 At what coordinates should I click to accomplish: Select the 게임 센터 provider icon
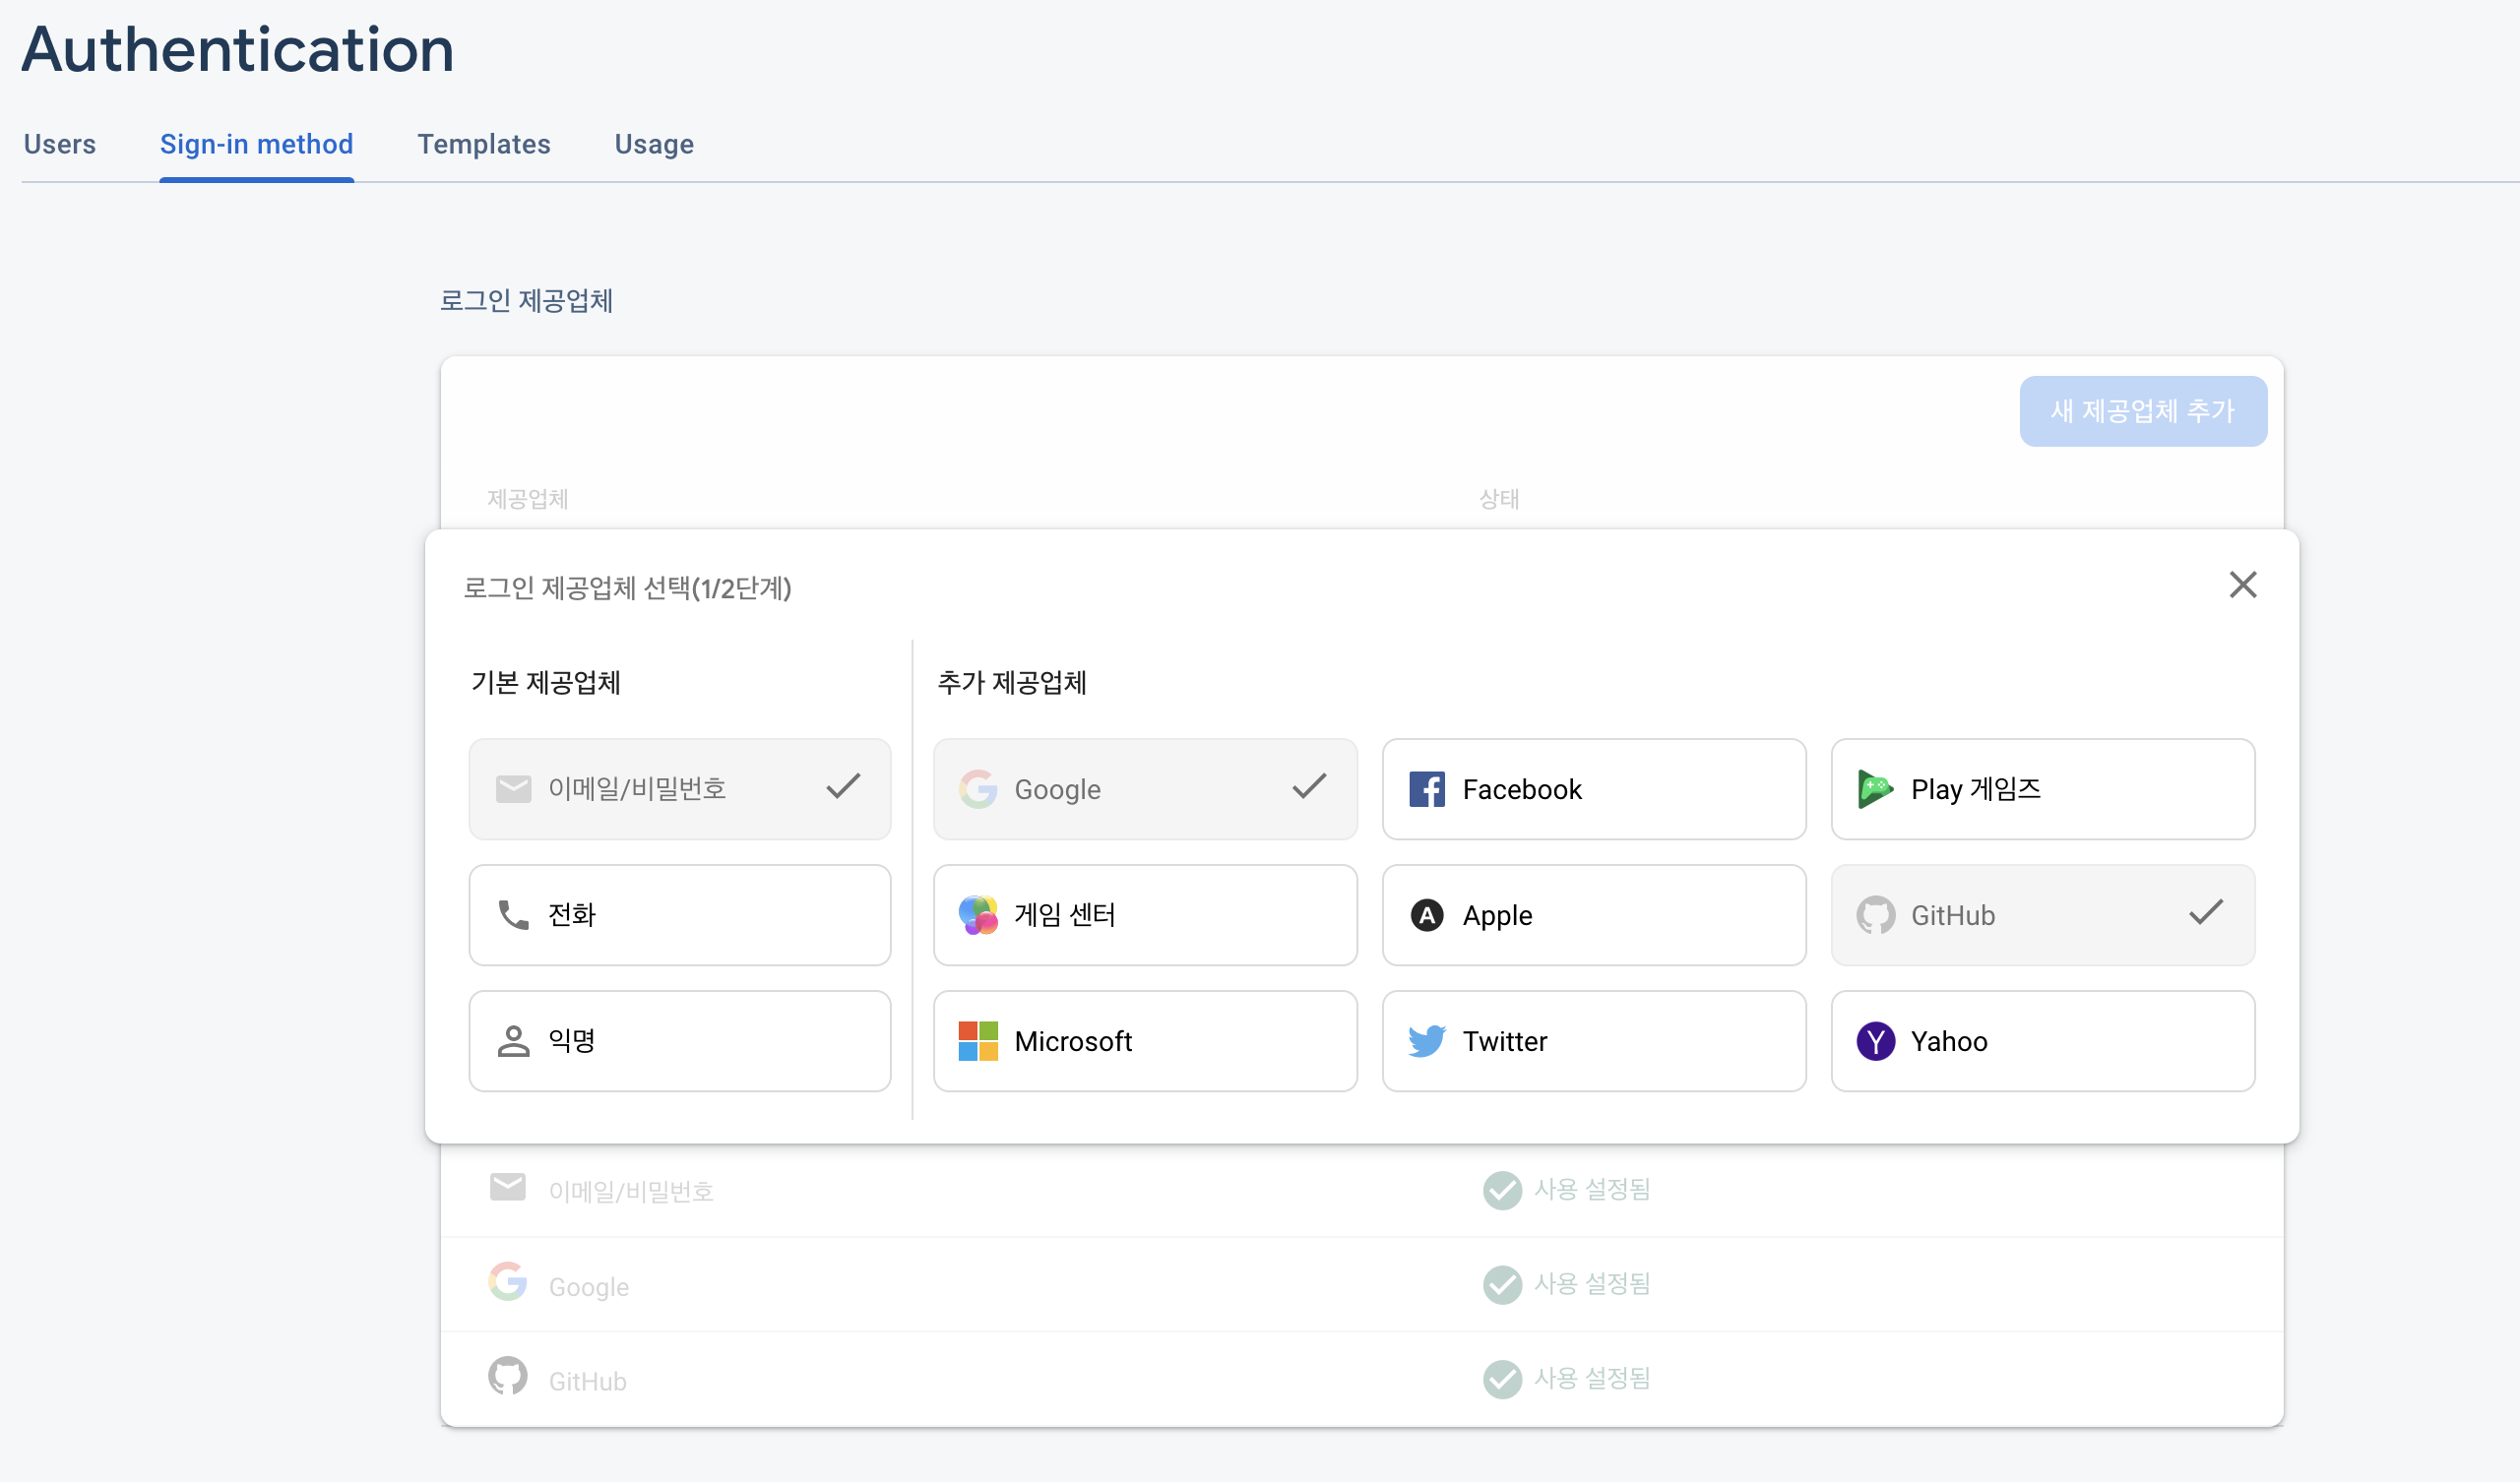click(x=977, y=915)
